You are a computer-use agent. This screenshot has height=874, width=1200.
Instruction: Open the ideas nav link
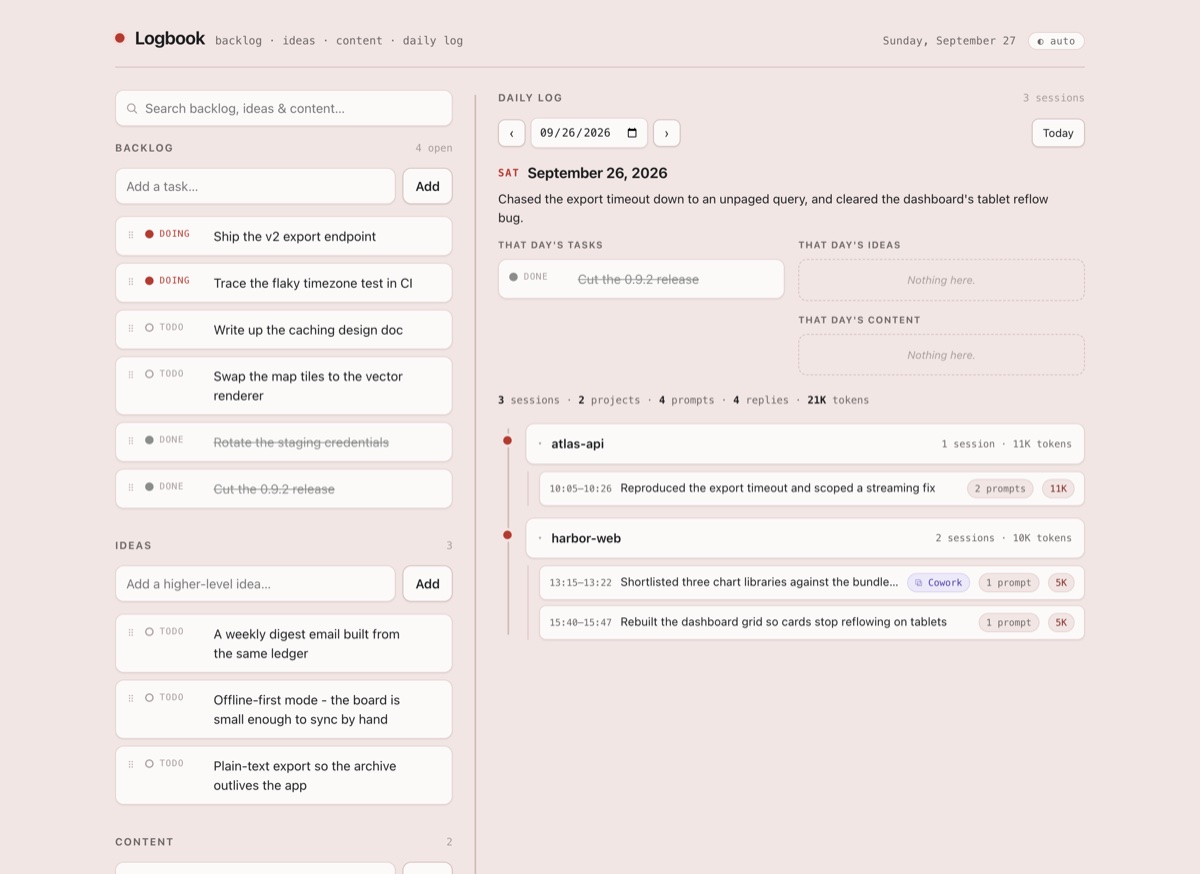click(x=299, y=41)
